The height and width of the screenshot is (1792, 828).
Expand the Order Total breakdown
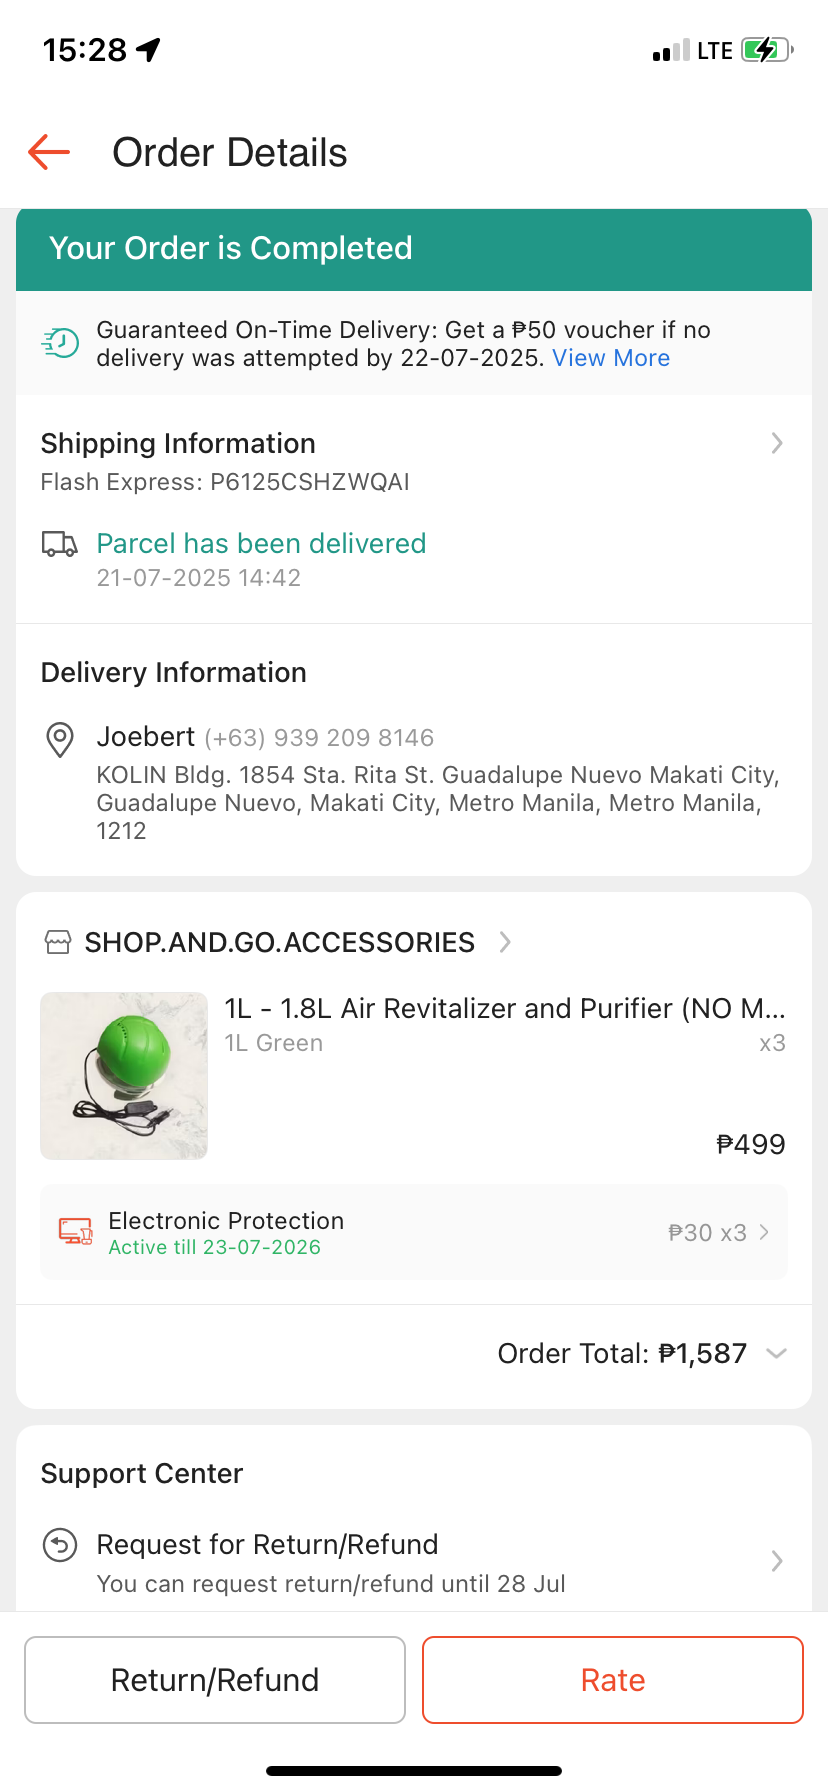click(x=776, y=1353)
